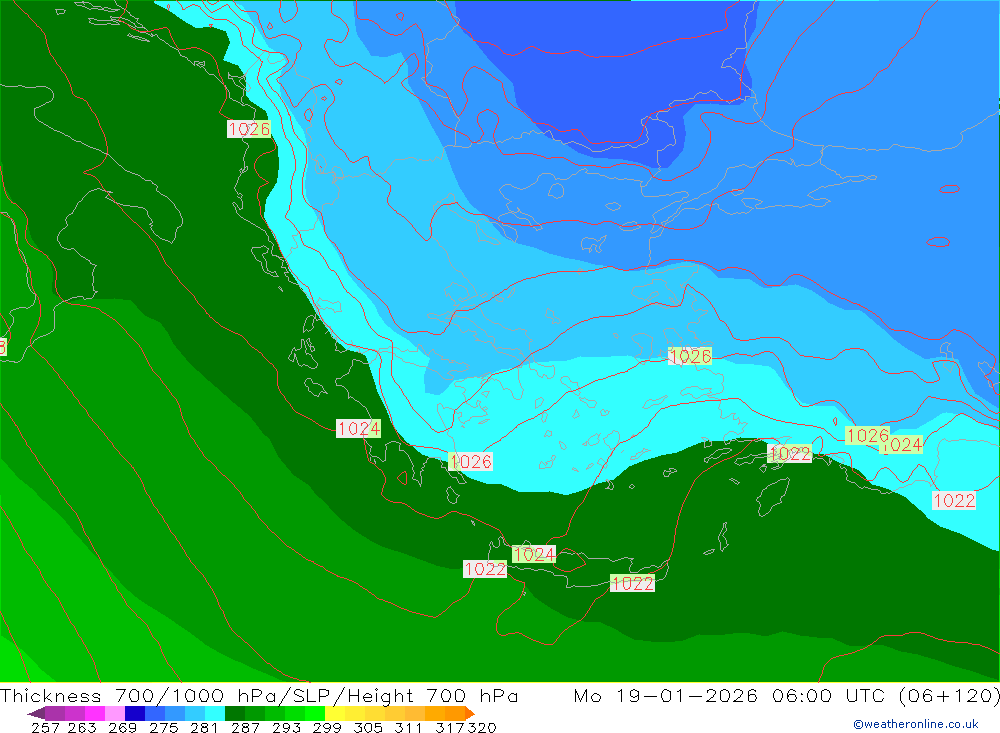The width and height of the screenshot is (1000, 733).
Task: Click the legend value 311
Action: 408,727
